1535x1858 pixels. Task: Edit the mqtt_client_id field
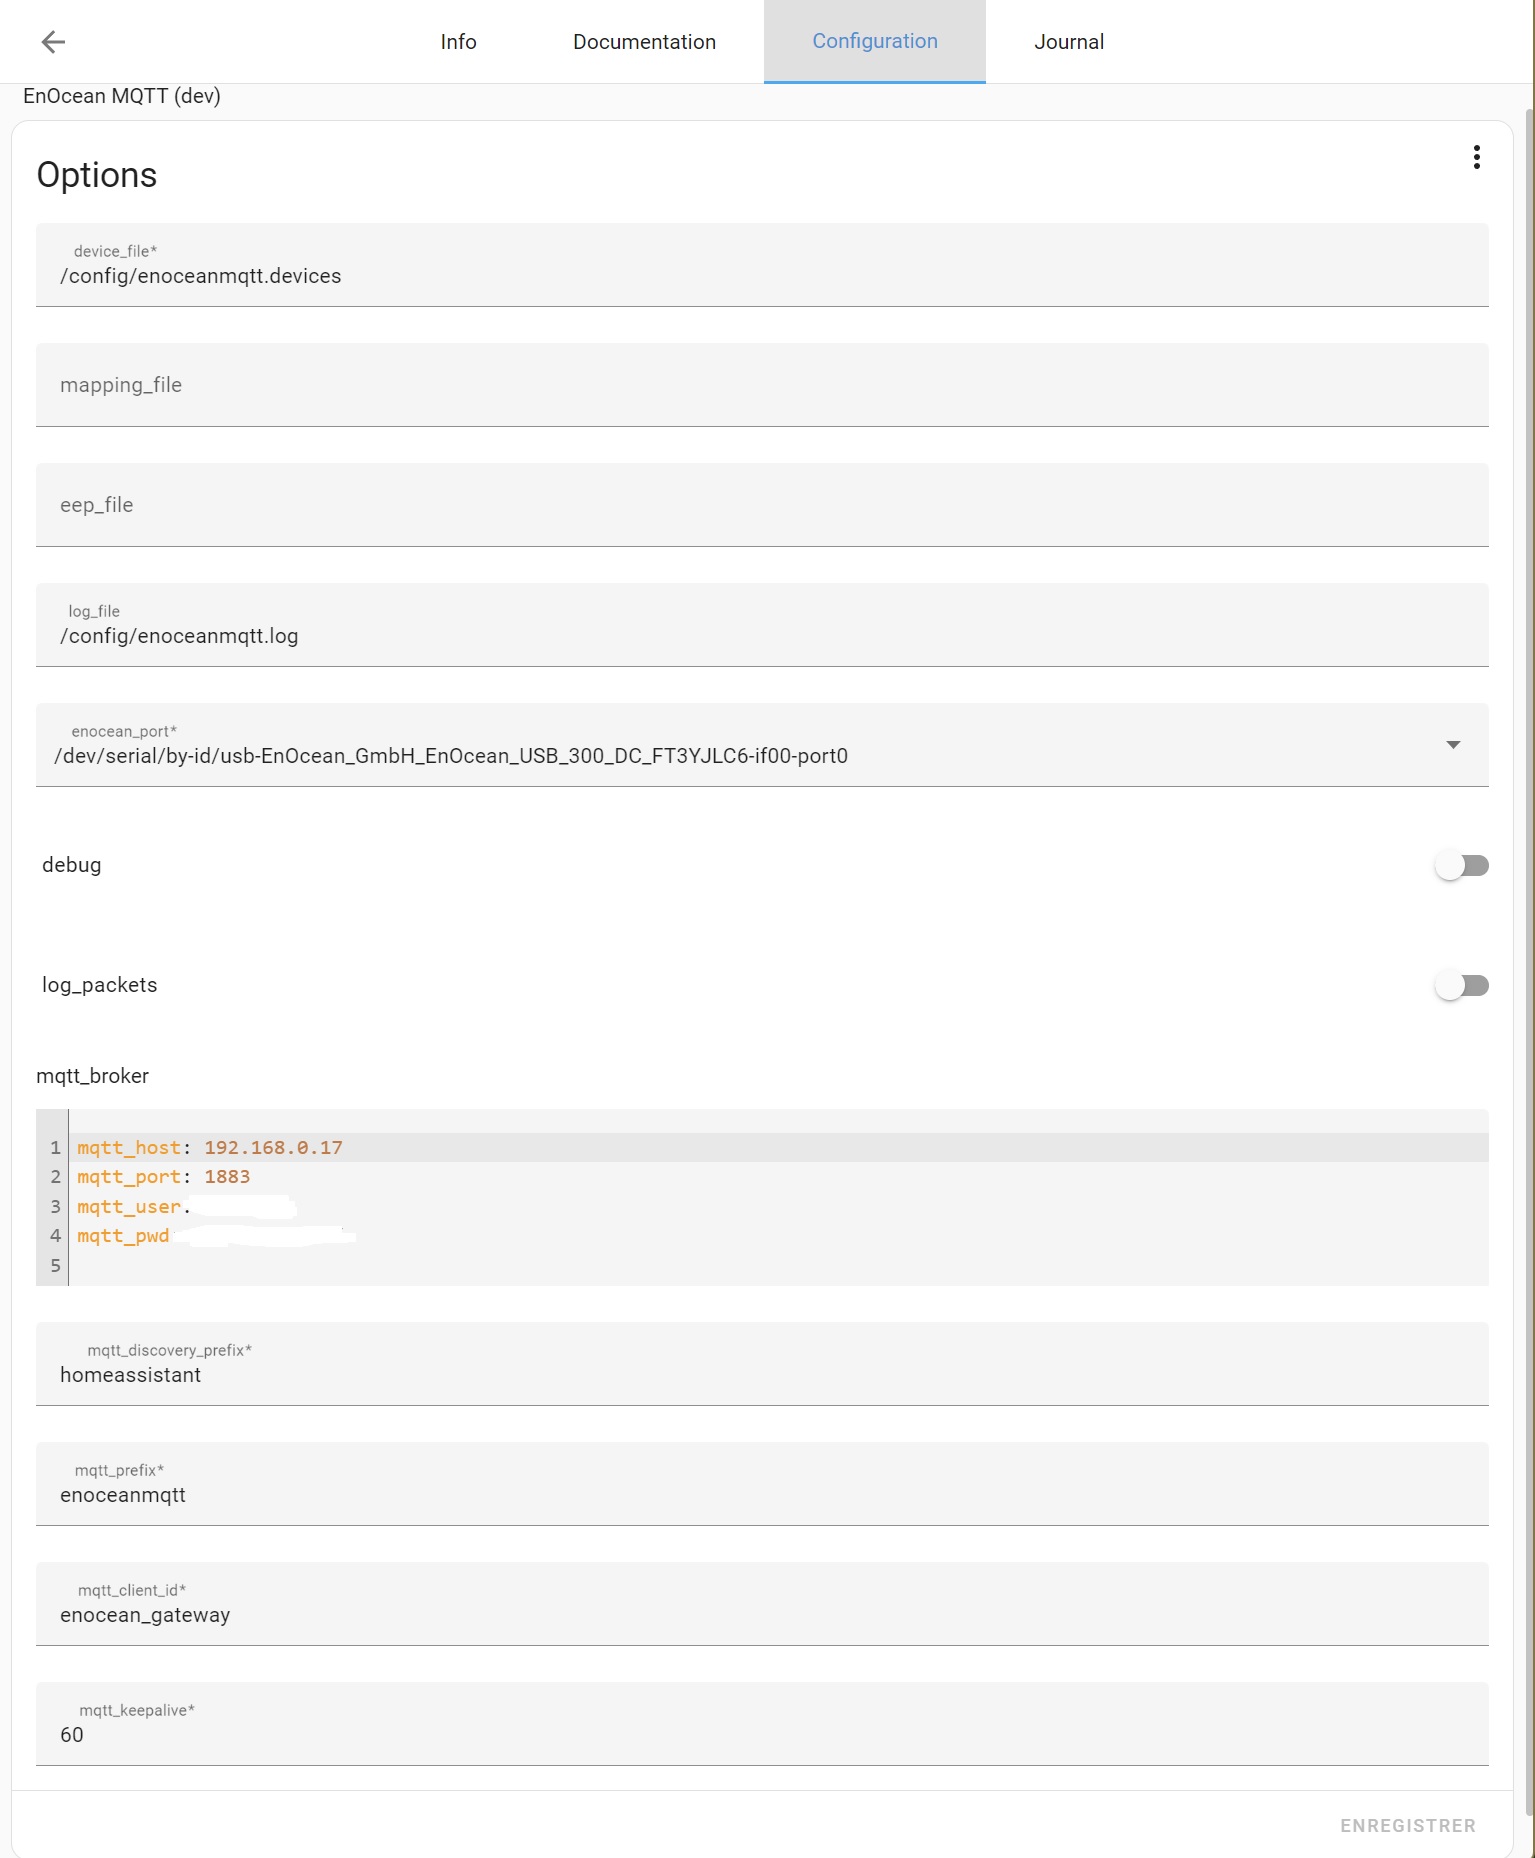click(x=760, y=1615)
